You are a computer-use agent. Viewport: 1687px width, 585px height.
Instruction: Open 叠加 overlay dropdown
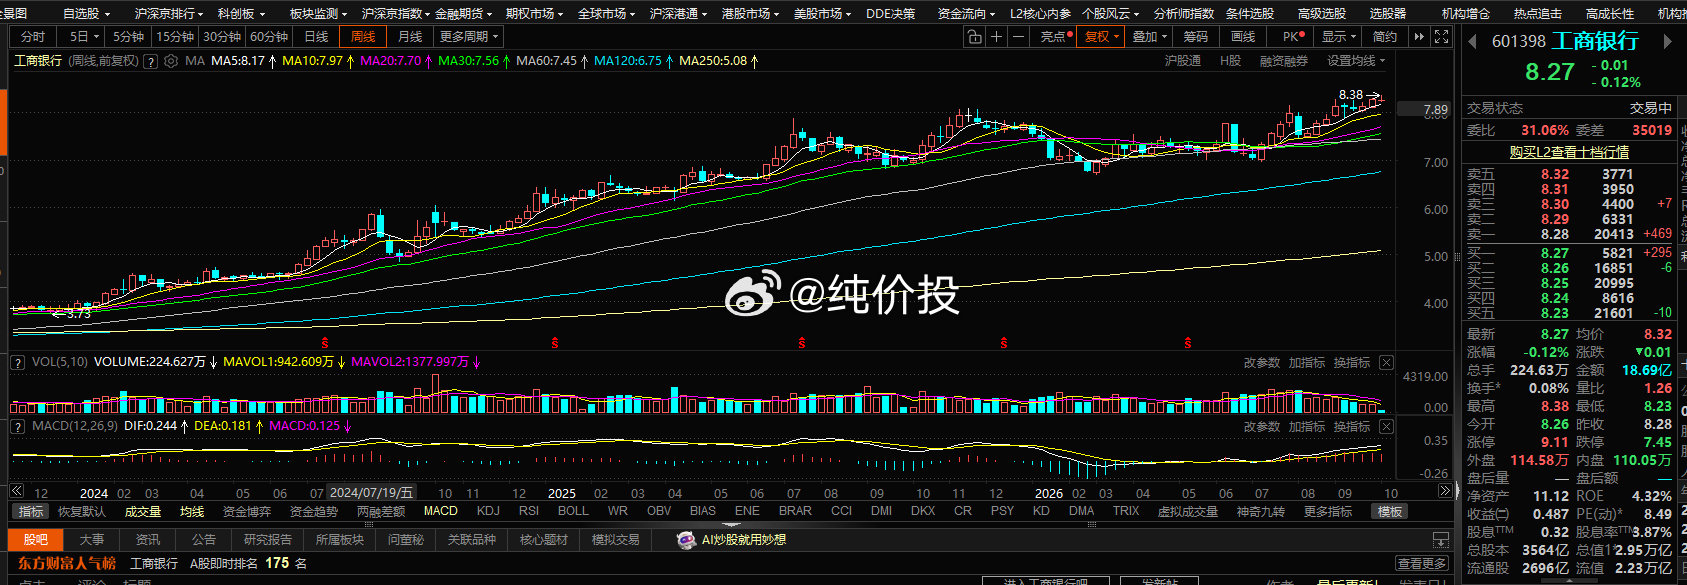1149,37
